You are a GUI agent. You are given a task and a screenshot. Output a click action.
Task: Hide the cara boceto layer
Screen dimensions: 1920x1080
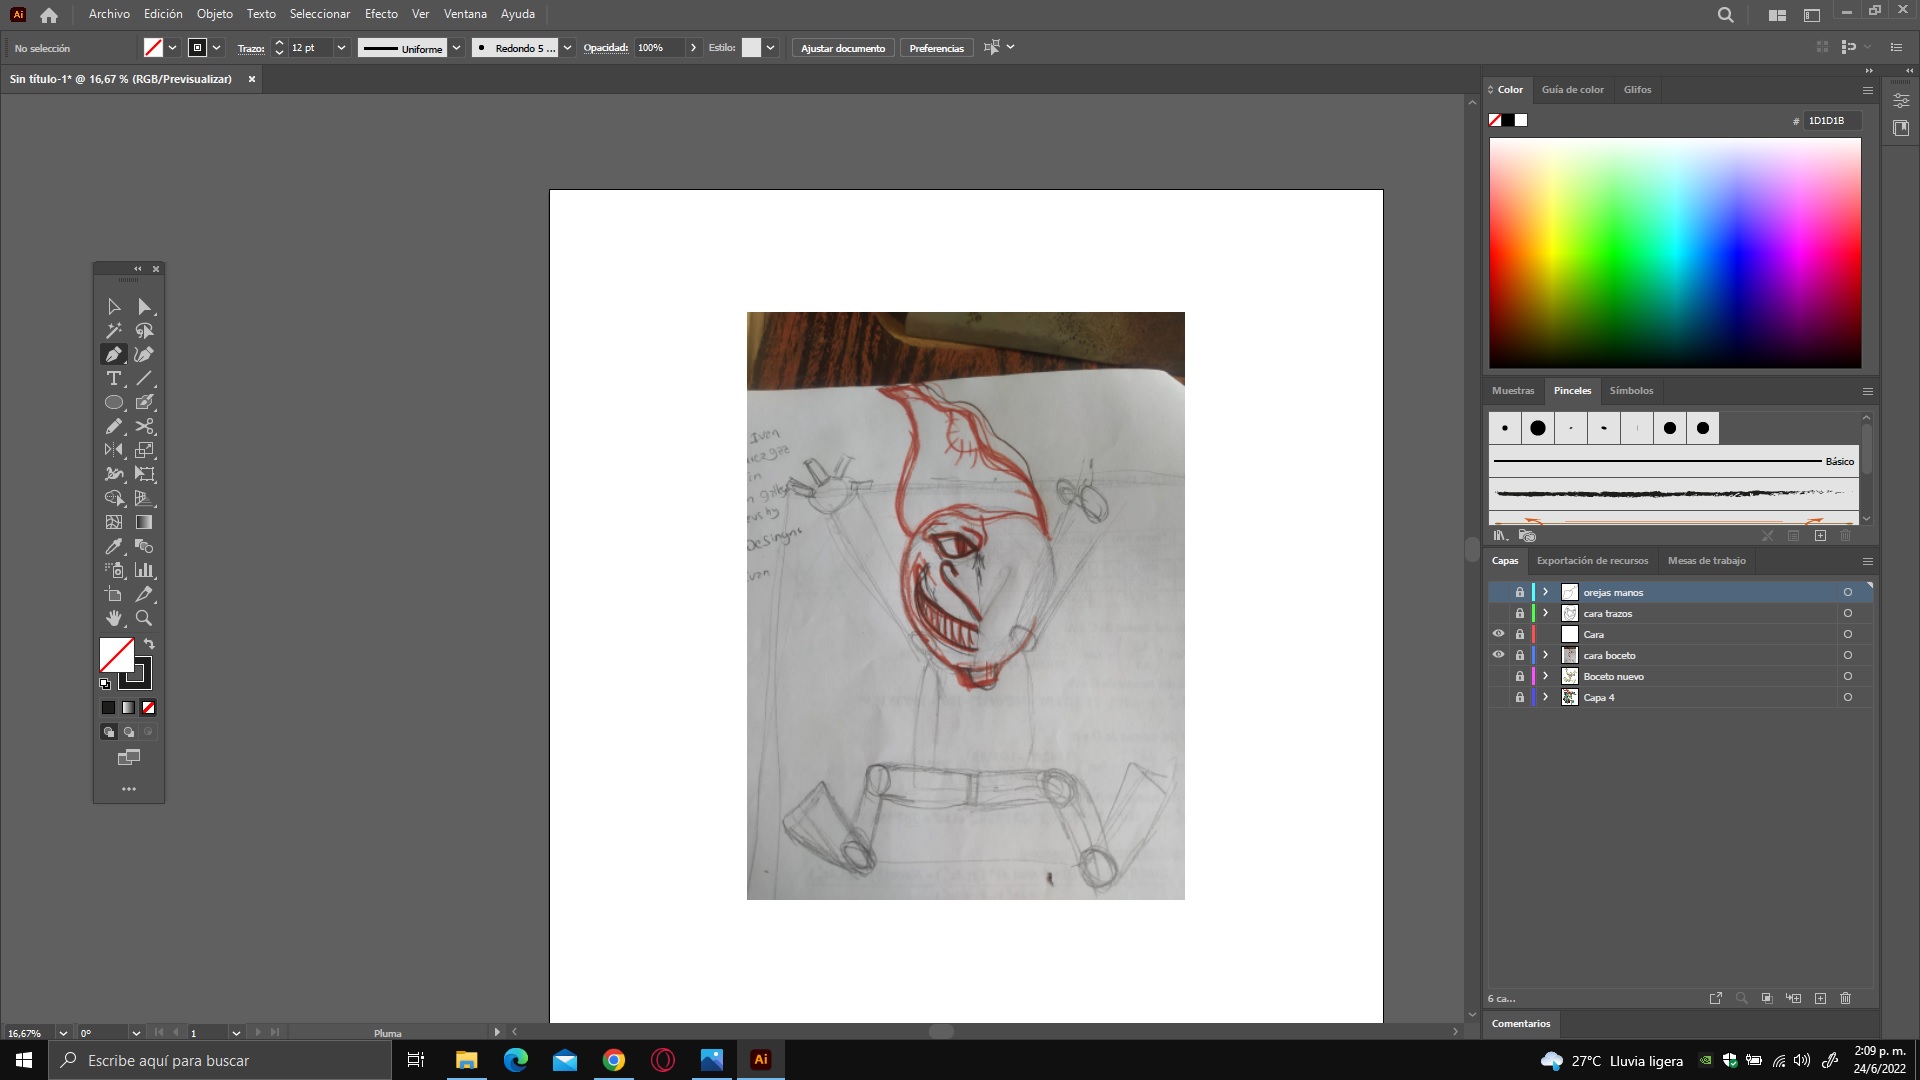1498,656
